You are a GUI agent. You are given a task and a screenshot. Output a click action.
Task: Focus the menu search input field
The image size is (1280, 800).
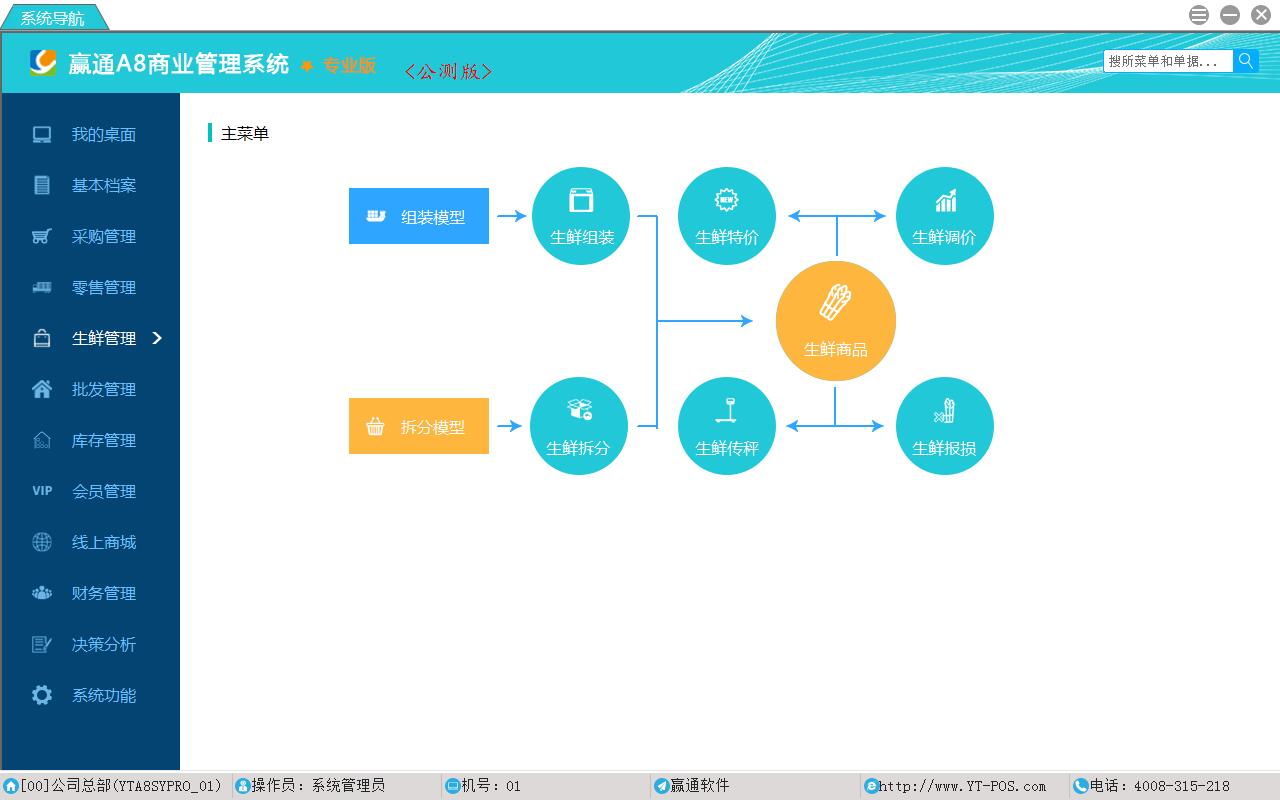pyautogui.click(x=1168, y=61)
